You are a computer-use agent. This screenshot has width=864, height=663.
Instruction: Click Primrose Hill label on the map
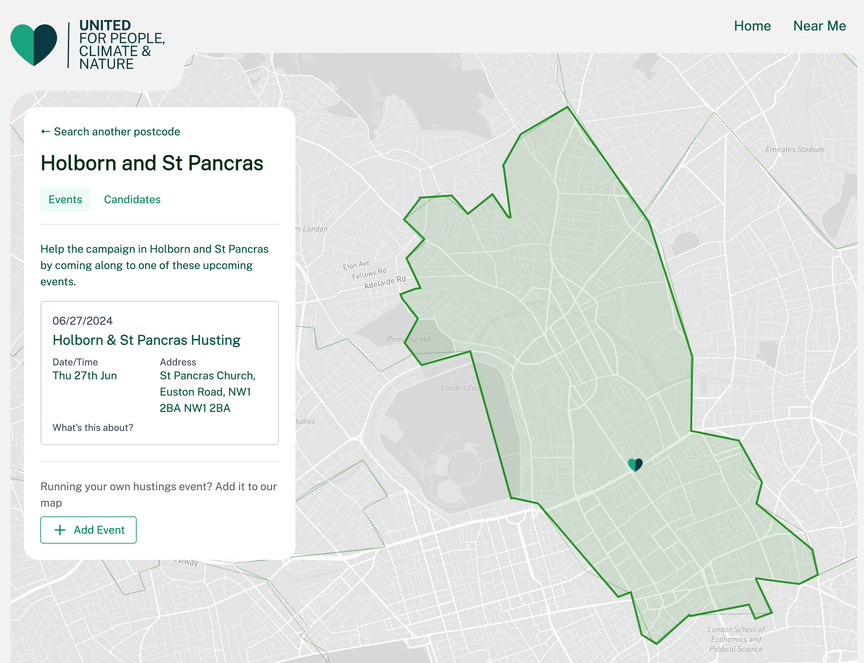coord(409,339)
